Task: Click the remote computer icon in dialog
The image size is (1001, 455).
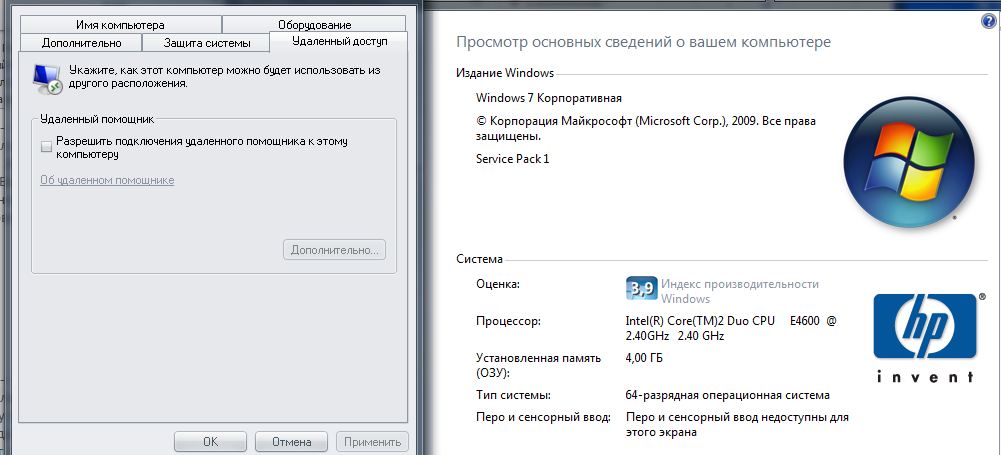Action: [x=47, y=79]
